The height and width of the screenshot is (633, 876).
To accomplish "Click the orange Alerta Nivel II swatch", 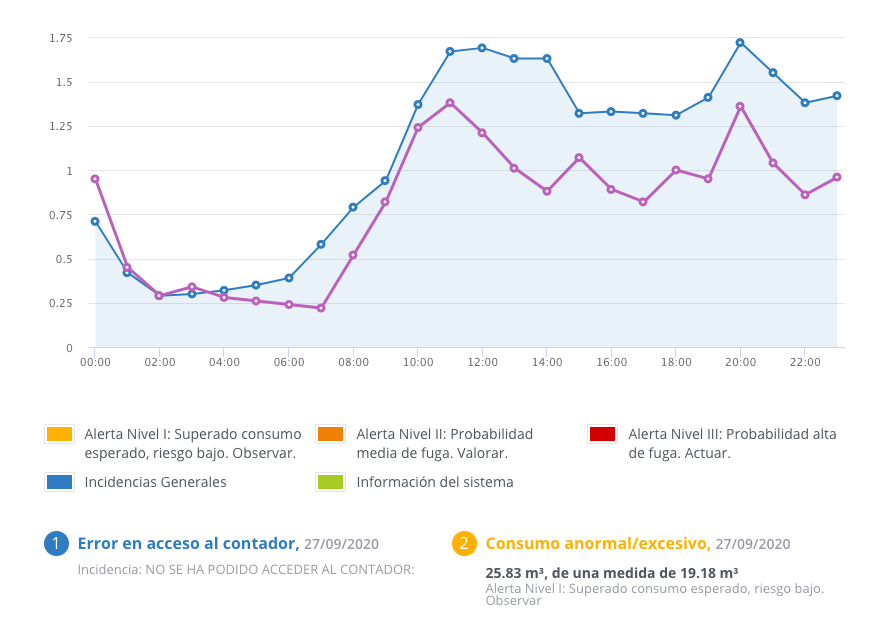I will tap(331, 434).
